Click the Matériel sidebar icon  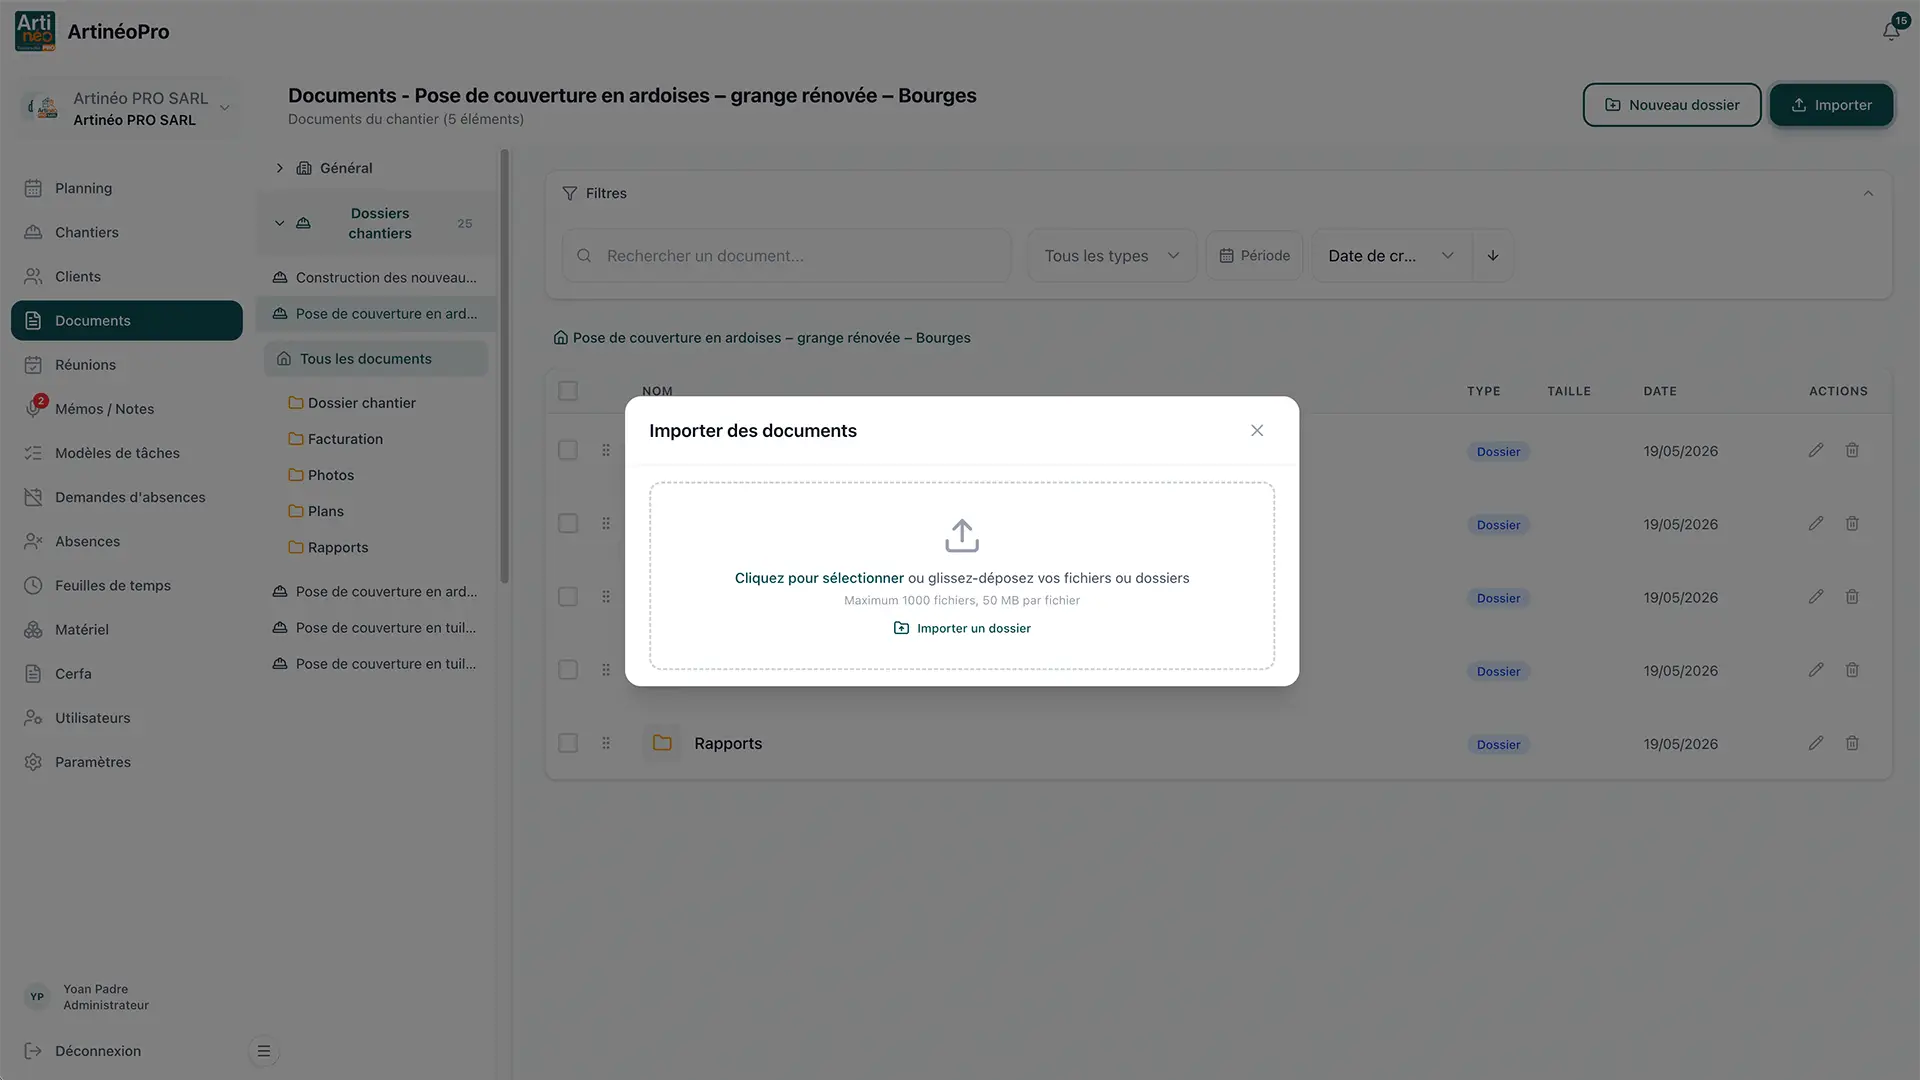33,629
